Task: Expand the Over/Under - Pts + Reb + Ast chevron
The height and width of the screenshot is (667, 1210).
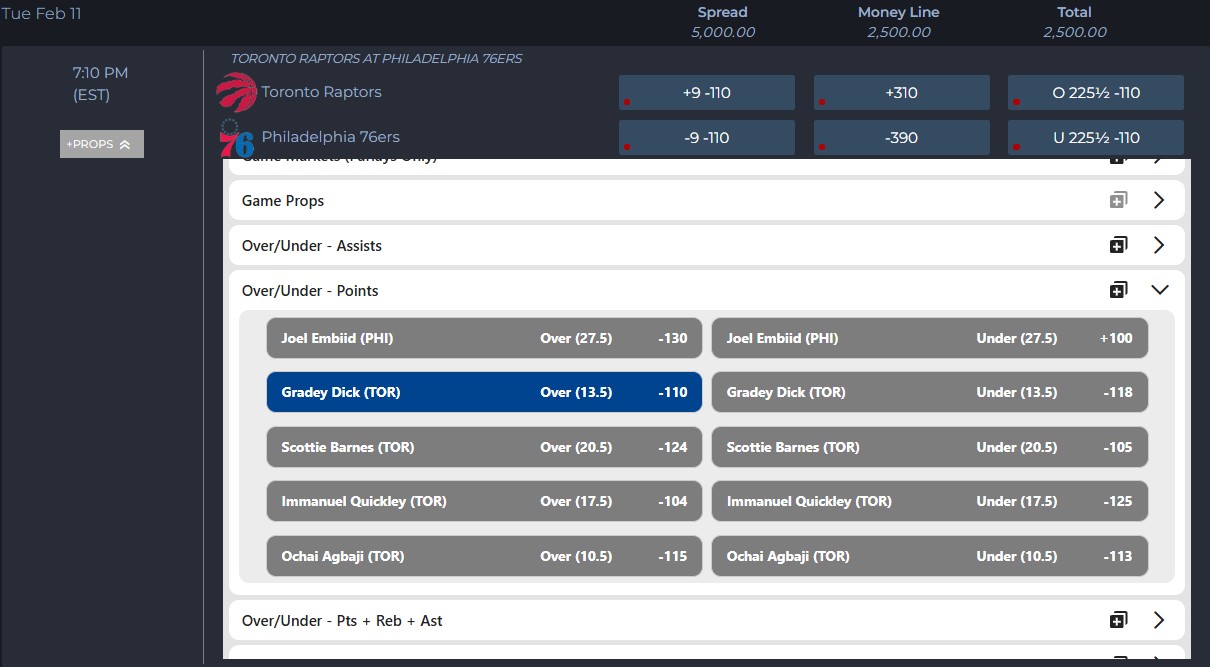Action: (x=1159, y=620)
